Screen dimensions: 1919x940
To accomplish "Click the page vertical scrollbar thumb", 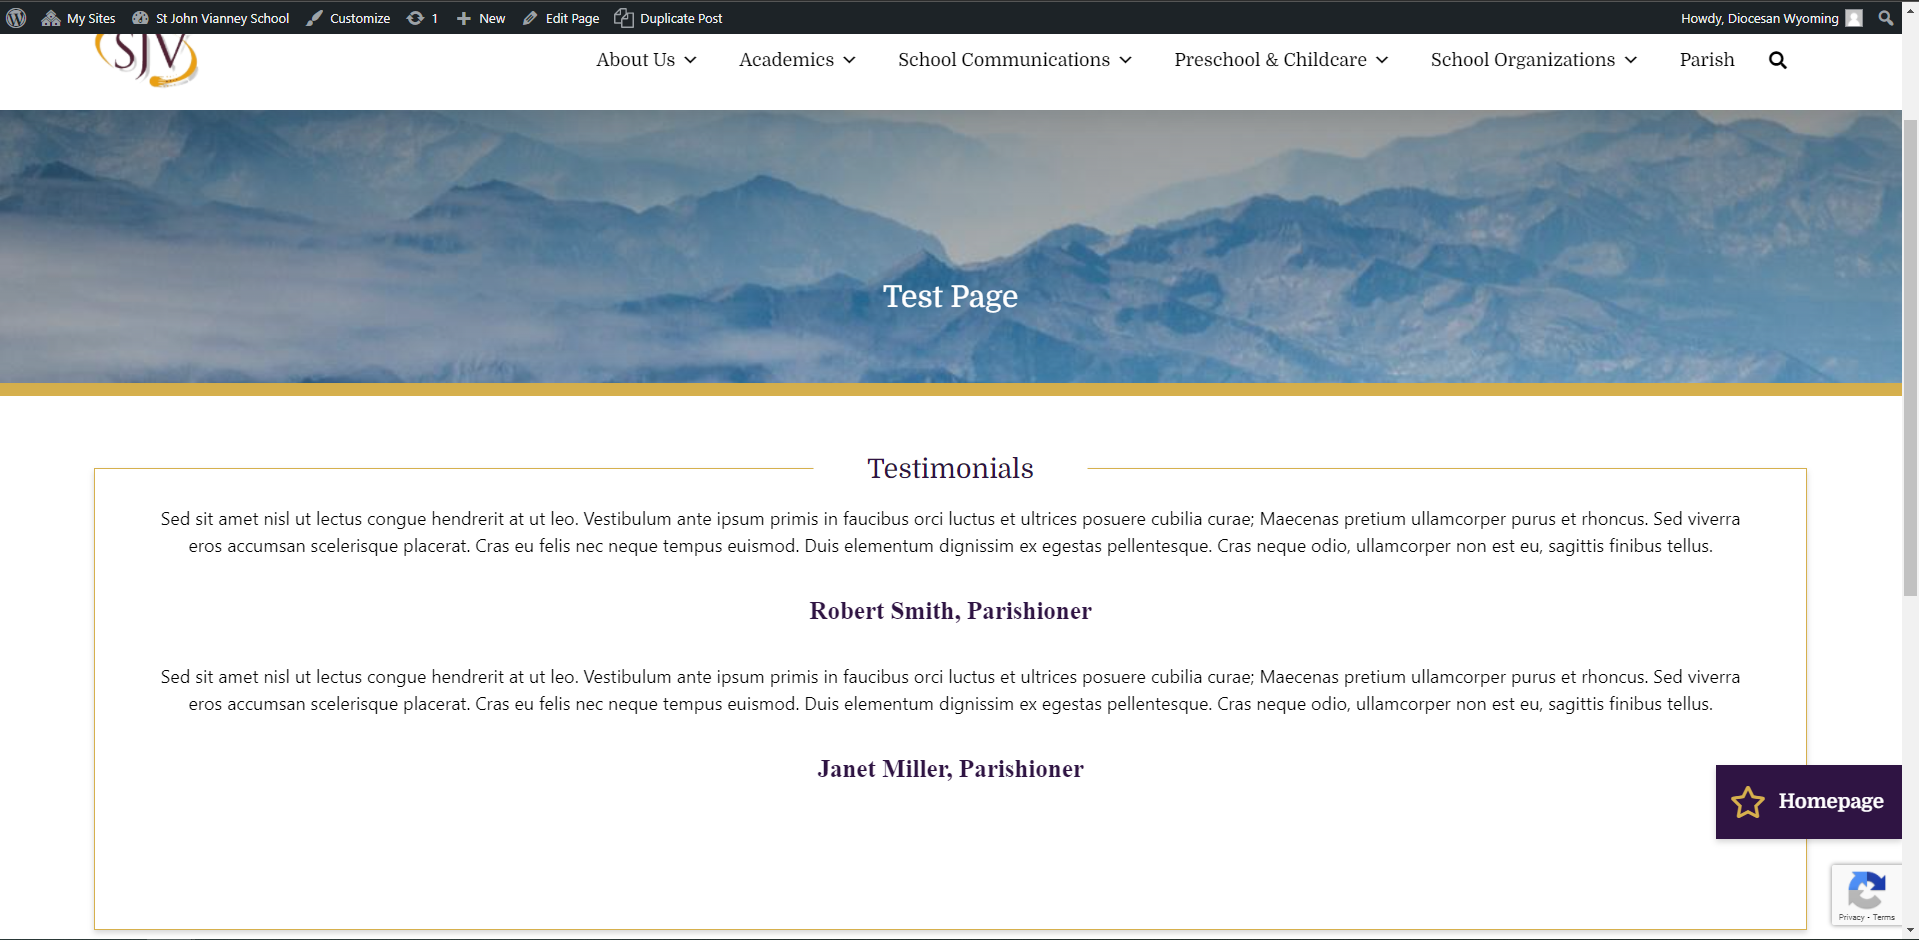I will pyautogui.click(x=1910, y=357).
